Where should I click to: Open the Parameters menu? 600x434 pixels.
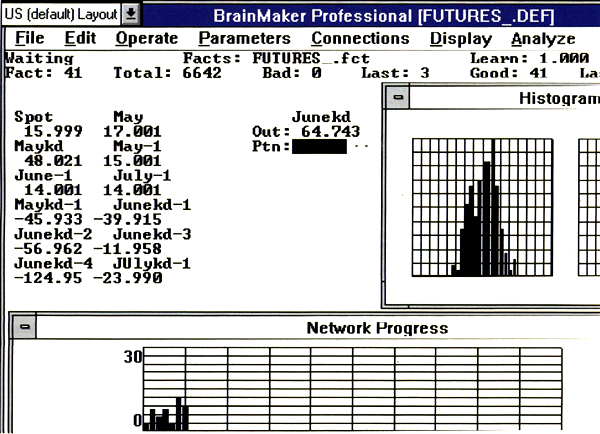[x=245, y=39]
